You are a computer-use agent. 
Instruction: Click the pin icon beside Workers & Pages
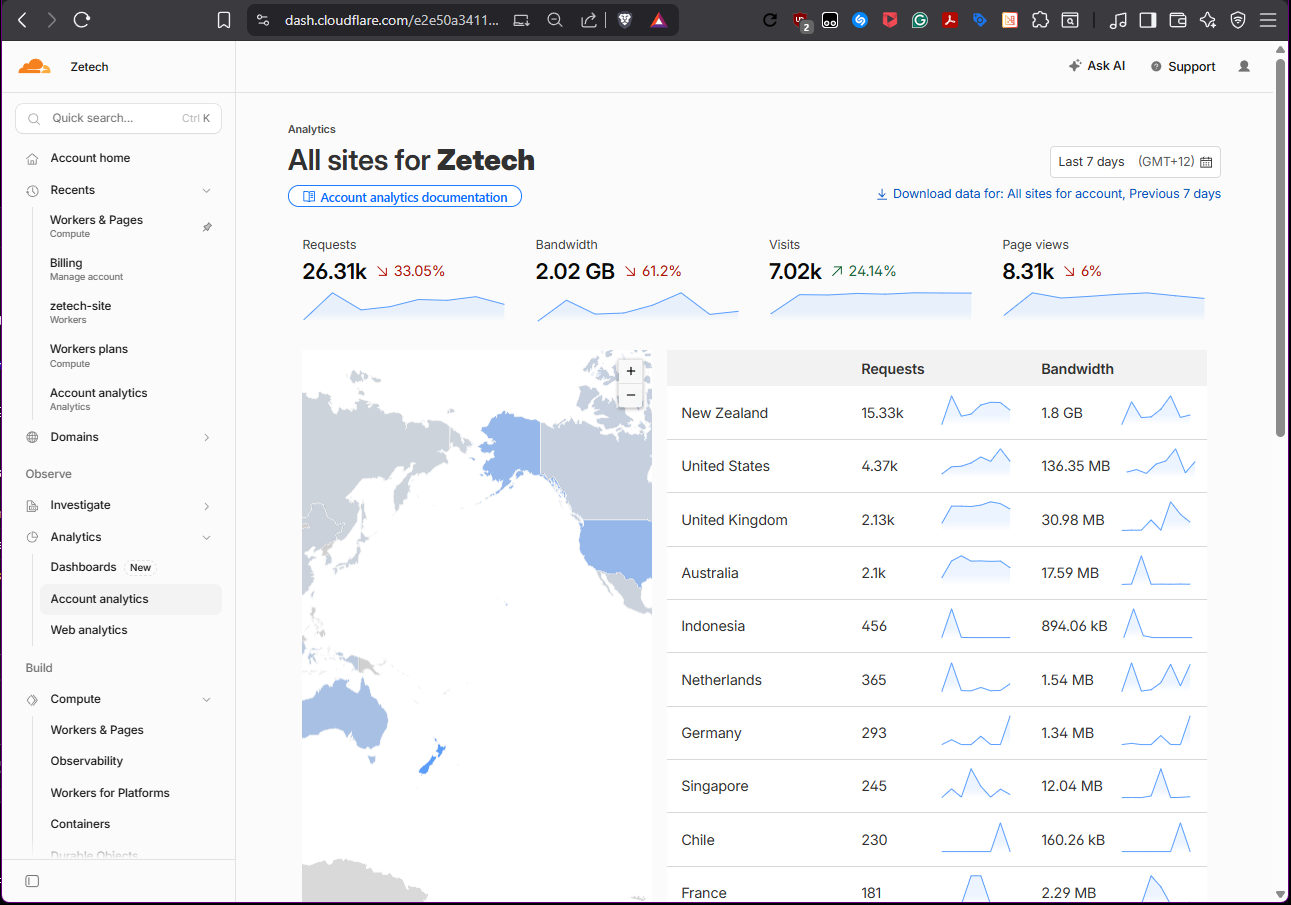(207, 226)
